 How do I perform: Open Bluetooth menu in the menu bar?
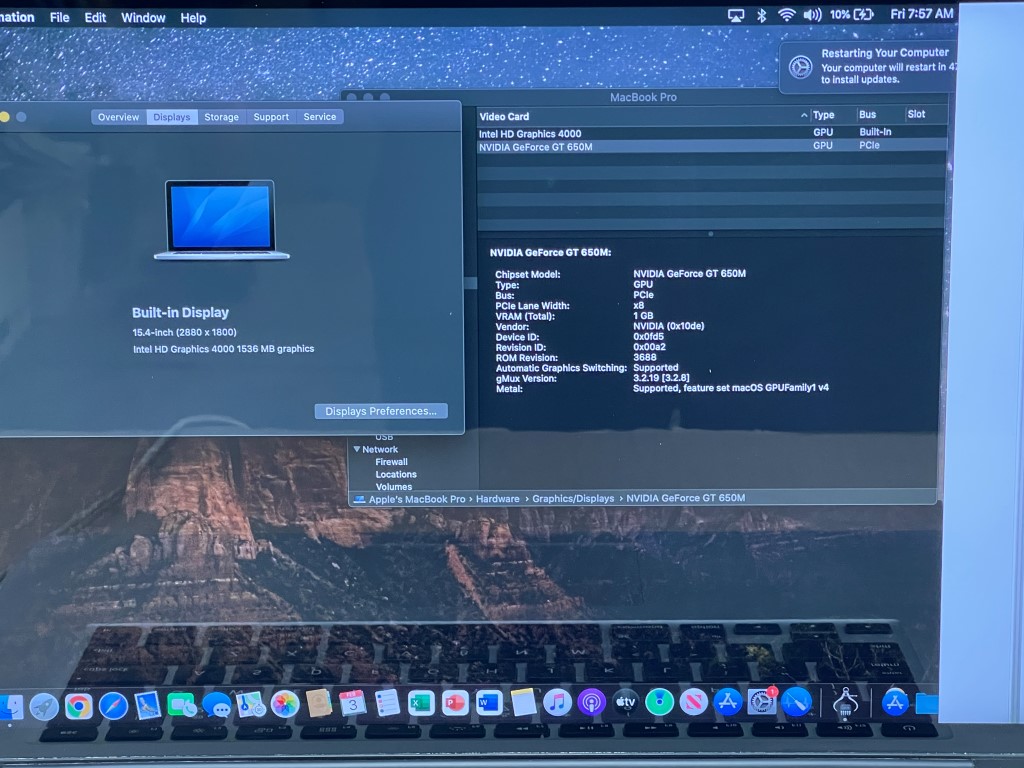[x=761, y=15]
